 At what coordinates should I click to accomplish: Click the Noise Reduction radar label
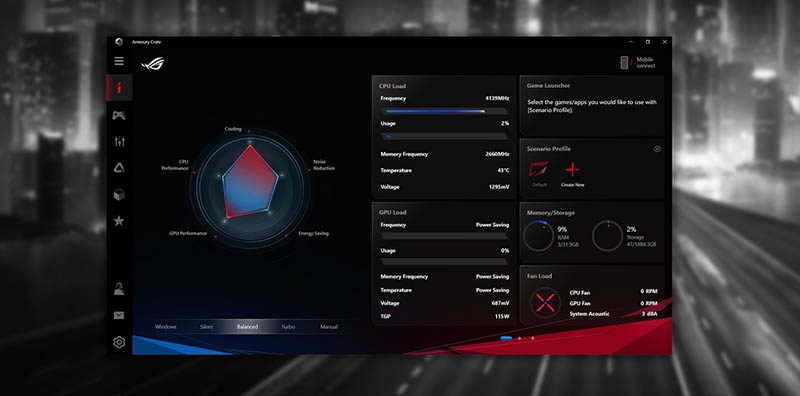324,165
